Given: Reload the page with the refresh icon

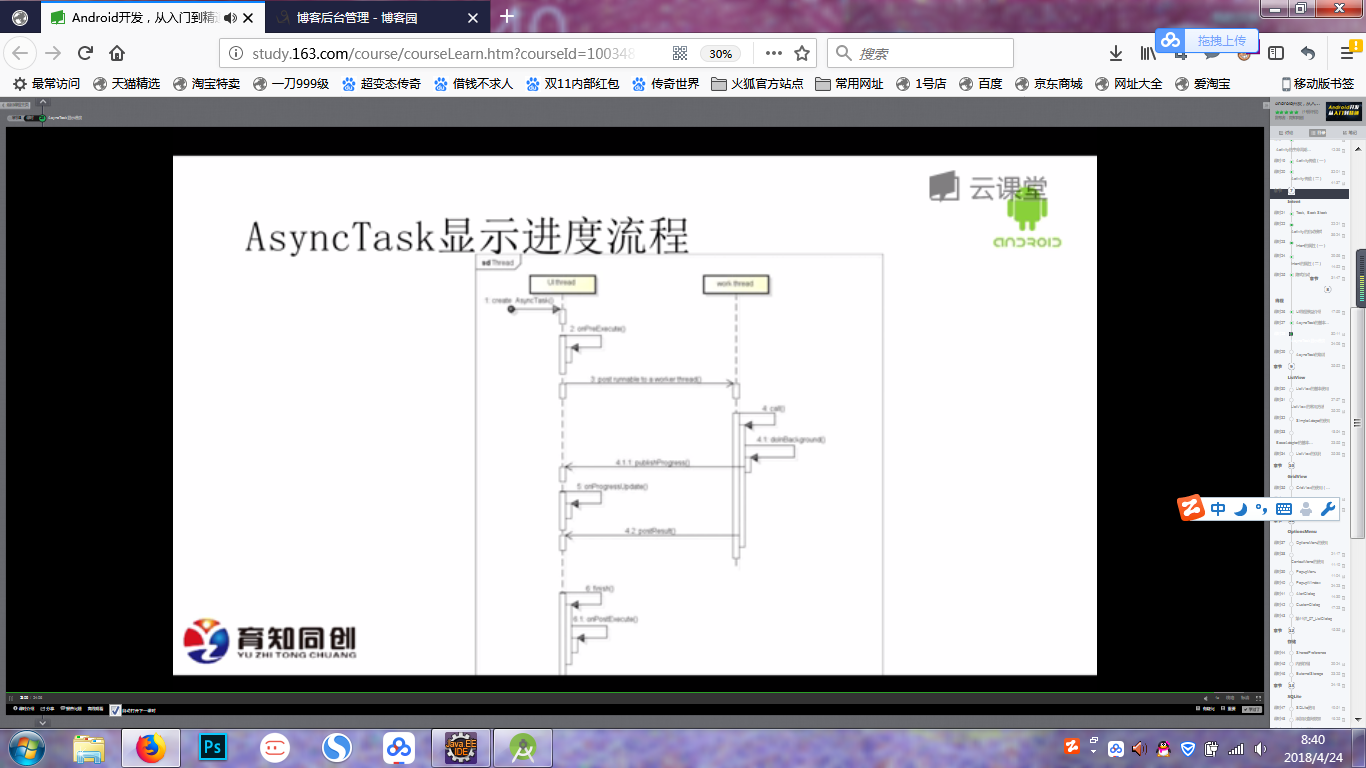Looking at the screenshot, I should pyautogui.click(x=86, y=54).
